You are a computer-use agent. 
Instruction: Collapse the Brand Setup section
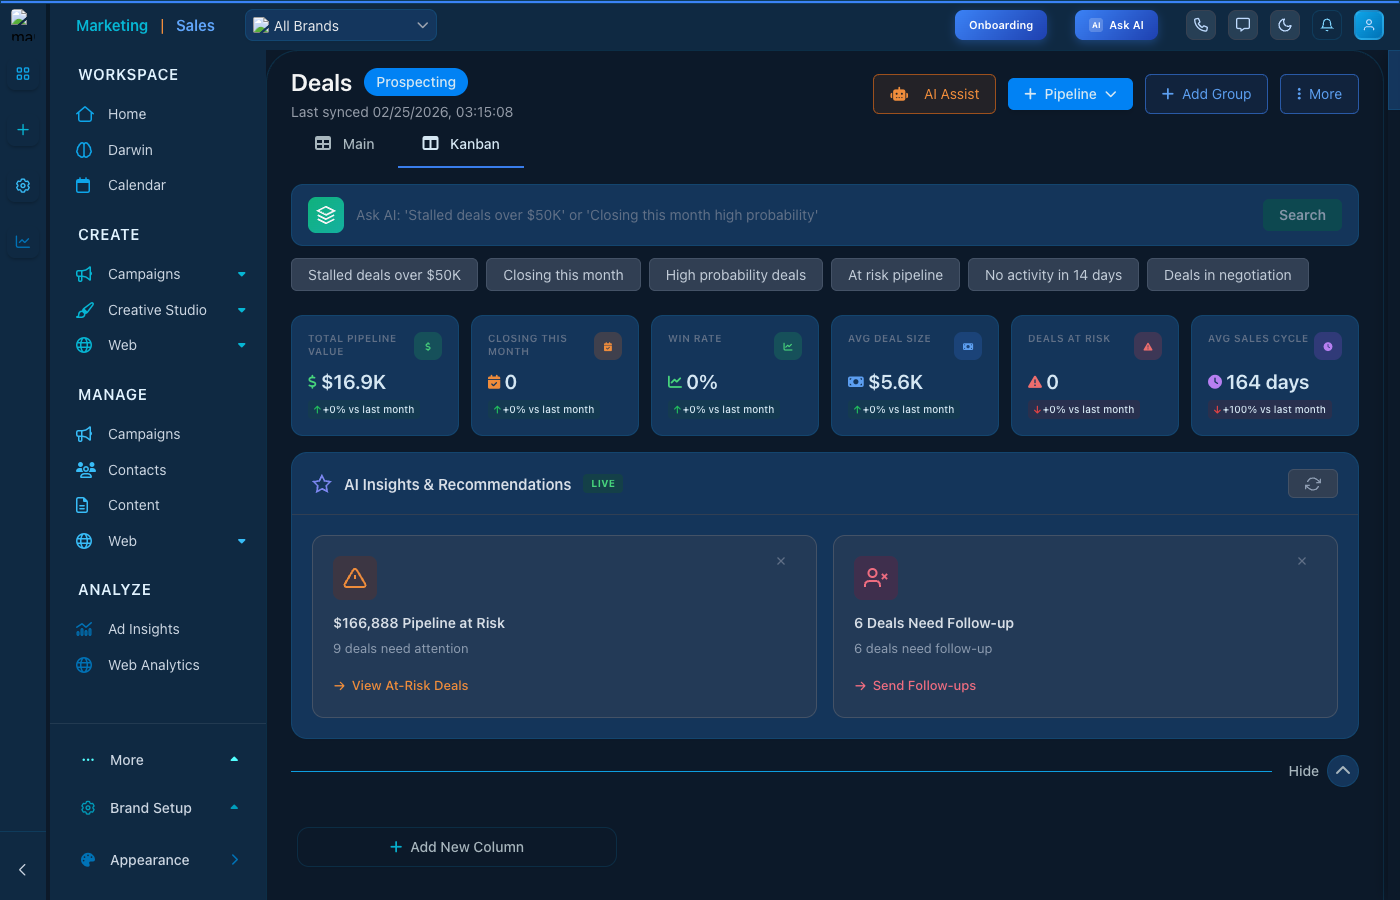[234, 808]
